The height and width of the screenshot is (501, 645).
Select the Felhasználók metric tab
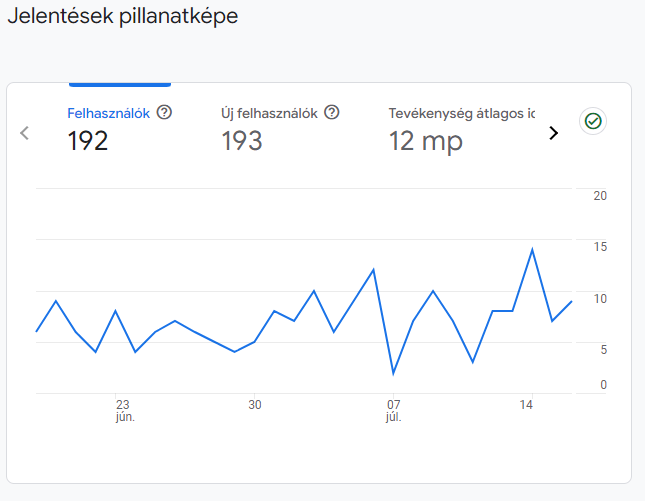[108, 113]
